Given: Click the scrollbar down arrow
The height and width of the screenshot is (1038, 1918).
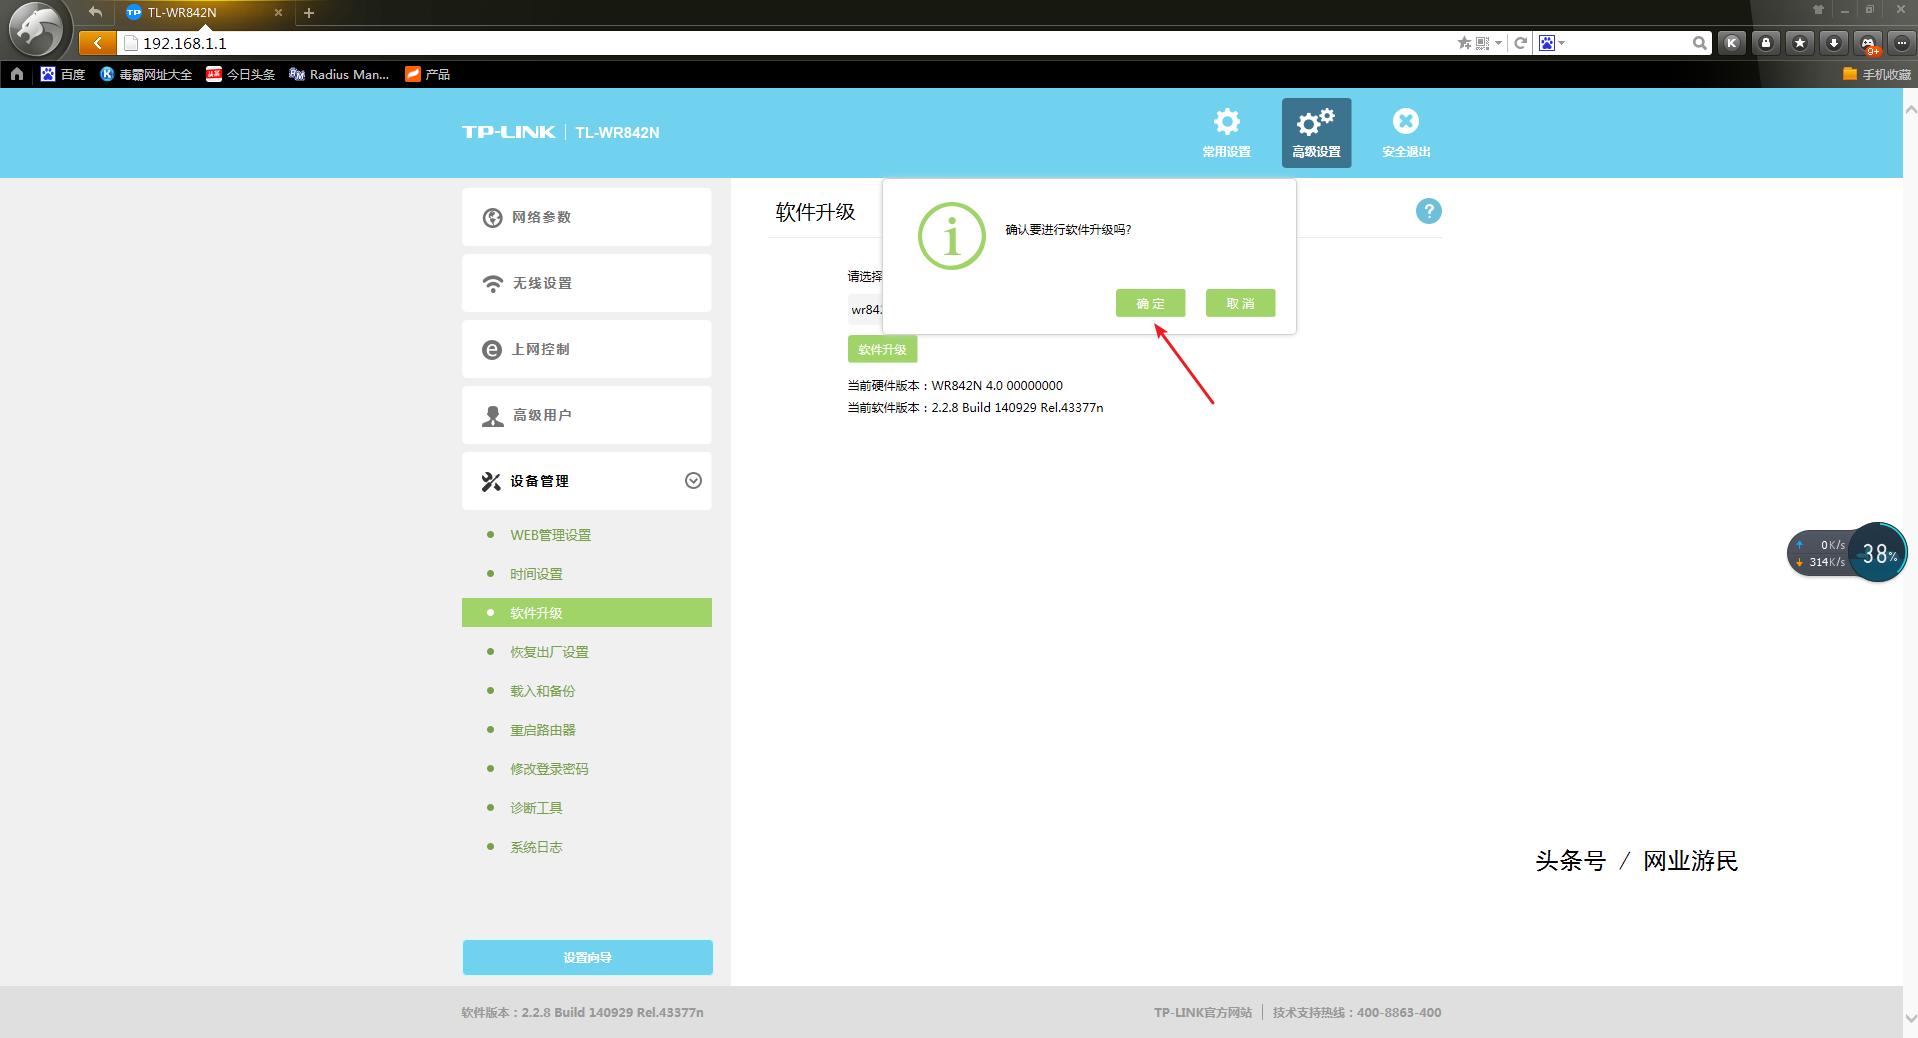Looking at the screenshot, I should [x=1910, y=1018].
